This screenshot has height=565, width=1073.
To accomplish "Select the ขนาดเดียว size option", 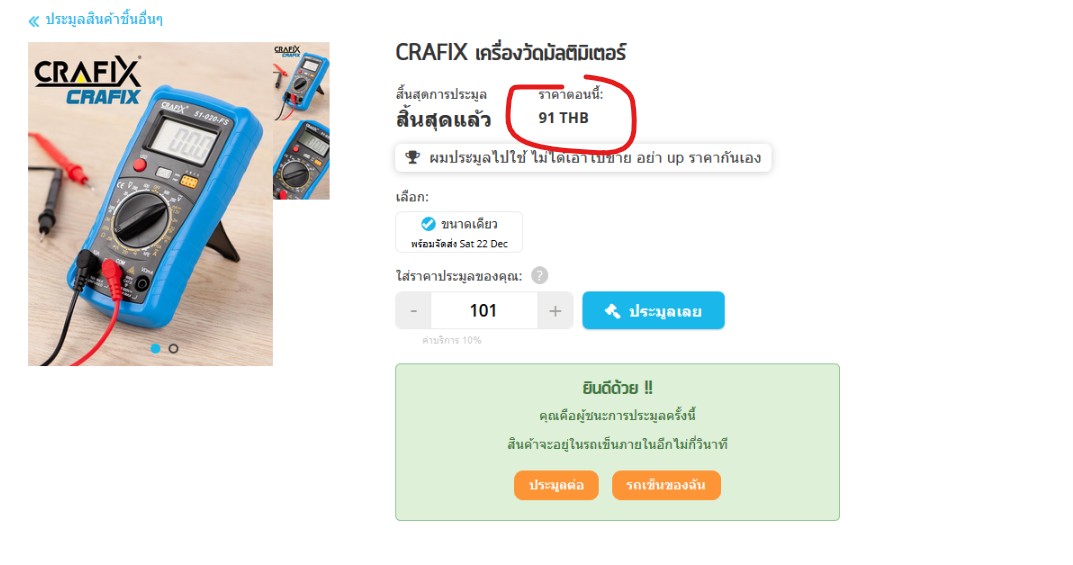I will [459, 232].
